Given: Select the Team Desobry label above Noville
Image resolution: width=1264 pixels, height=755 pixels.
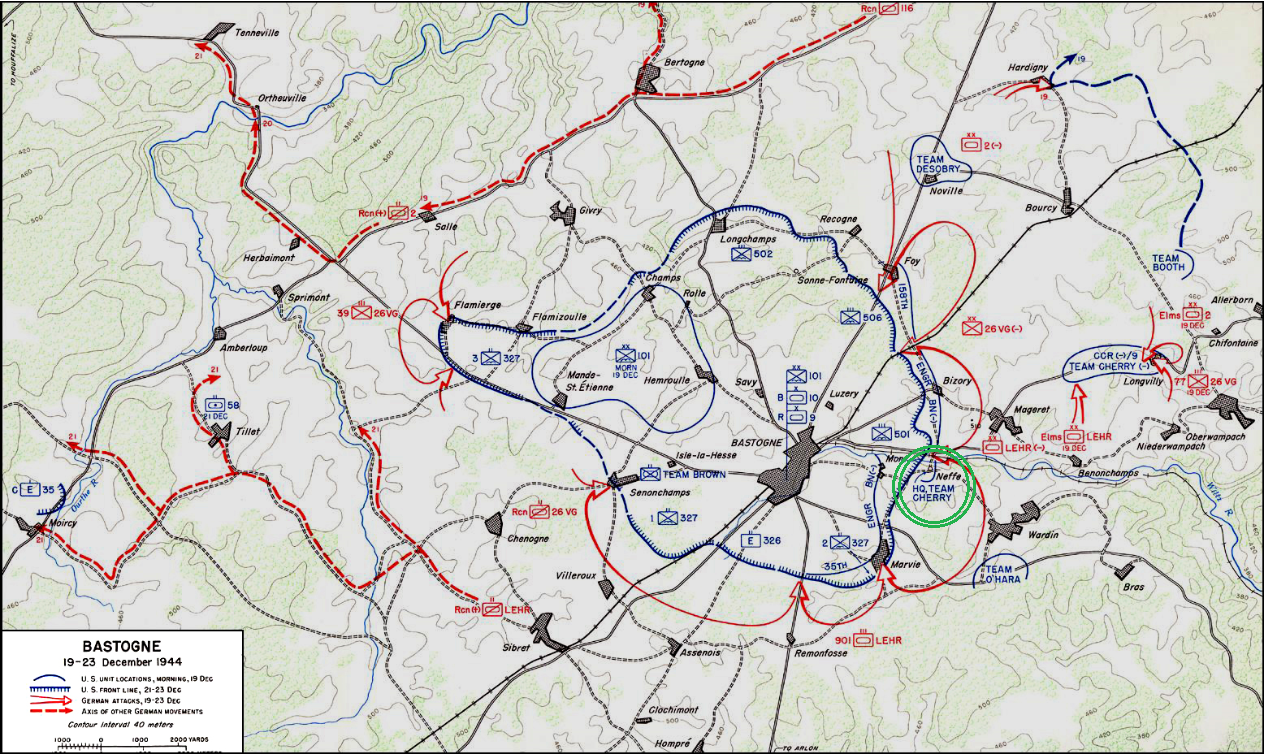Looking at the screenshot, I should tap(937, 165).
